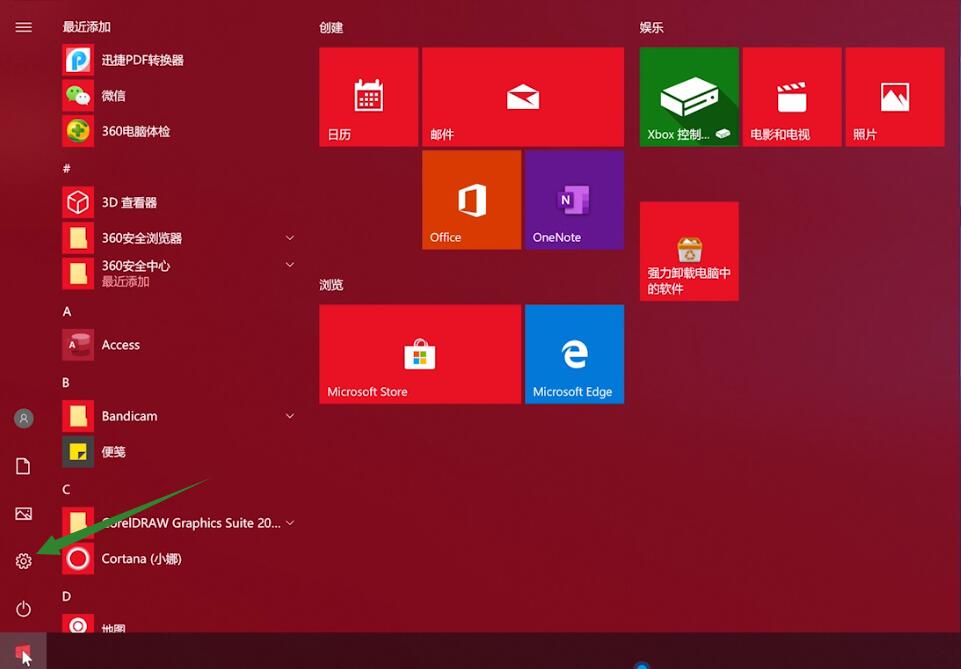
Task: Click the B letter index header
Action: (66, 383)
